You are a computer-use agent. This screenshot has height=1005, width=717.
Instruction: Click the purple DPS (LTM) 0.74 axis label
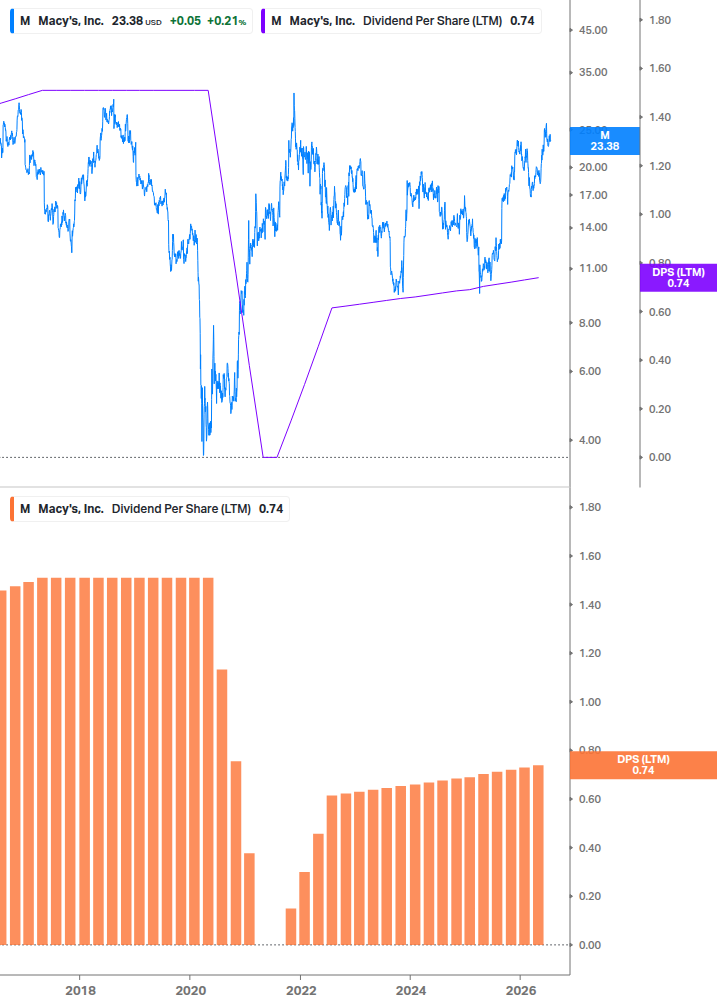(x=678, y=278)
